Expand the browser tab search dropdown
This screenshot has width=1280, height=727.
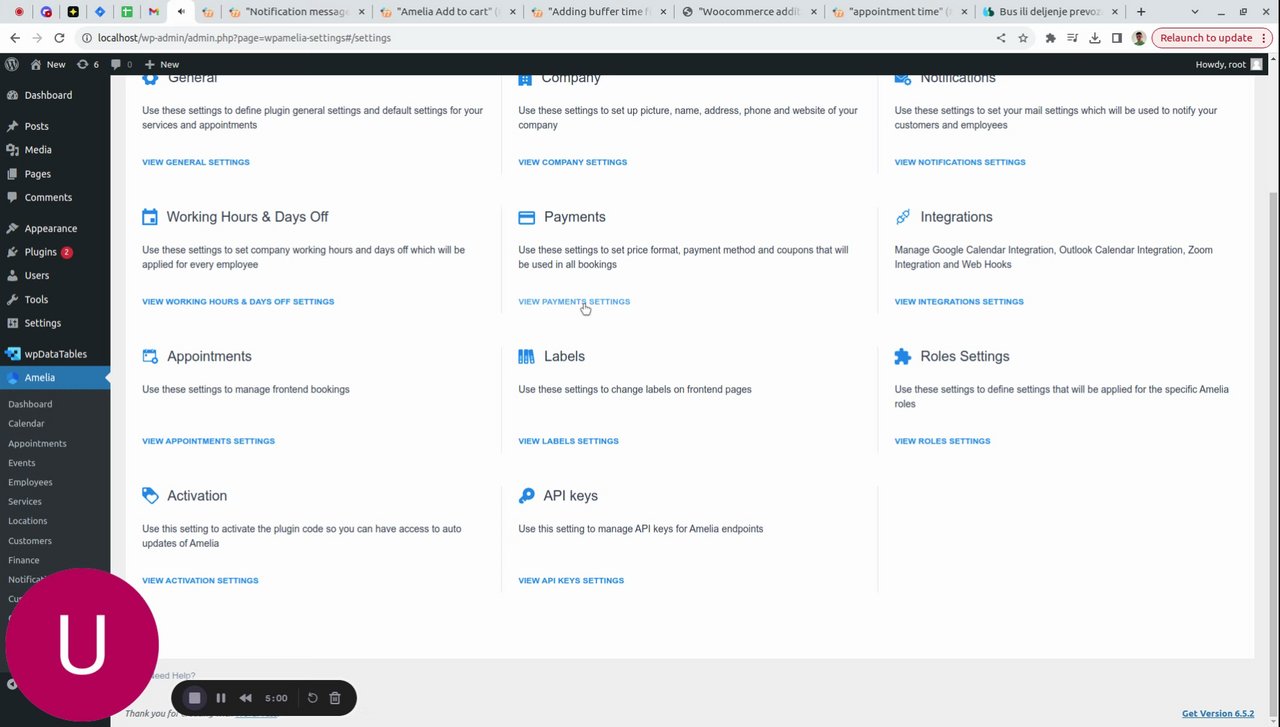(x=1194, y=12)
